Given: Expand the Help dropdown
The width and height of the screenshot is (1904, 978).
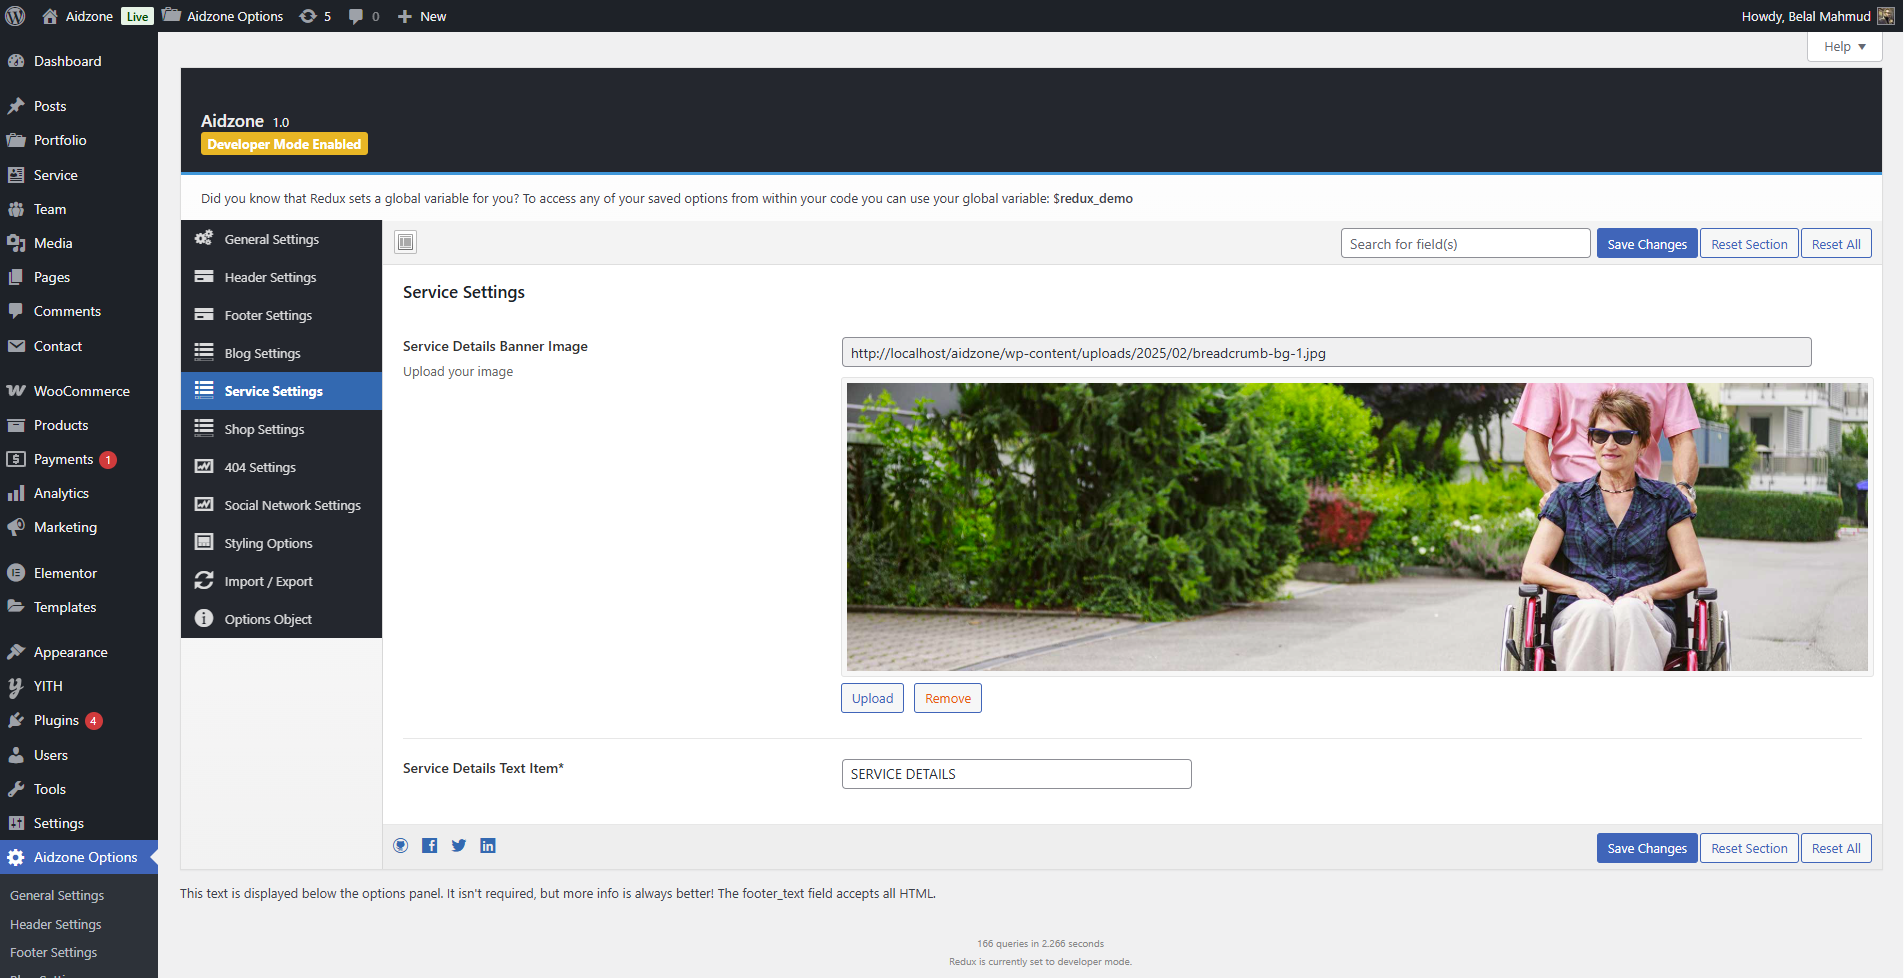Looking at the screenshot, I should (1844, 47).
